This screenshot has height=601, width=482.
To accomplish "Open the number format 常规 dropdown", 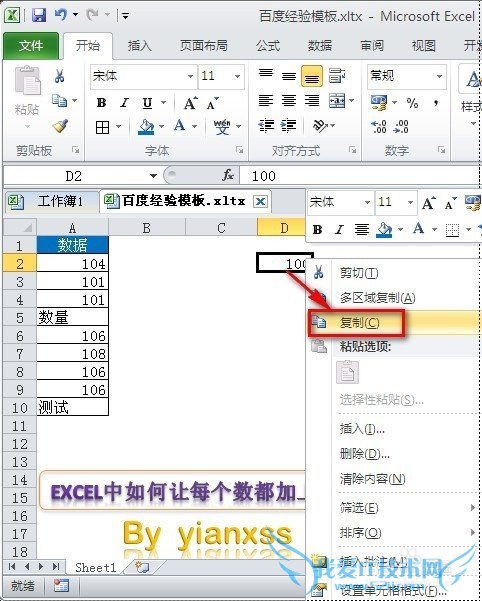I will pos(439,76).
